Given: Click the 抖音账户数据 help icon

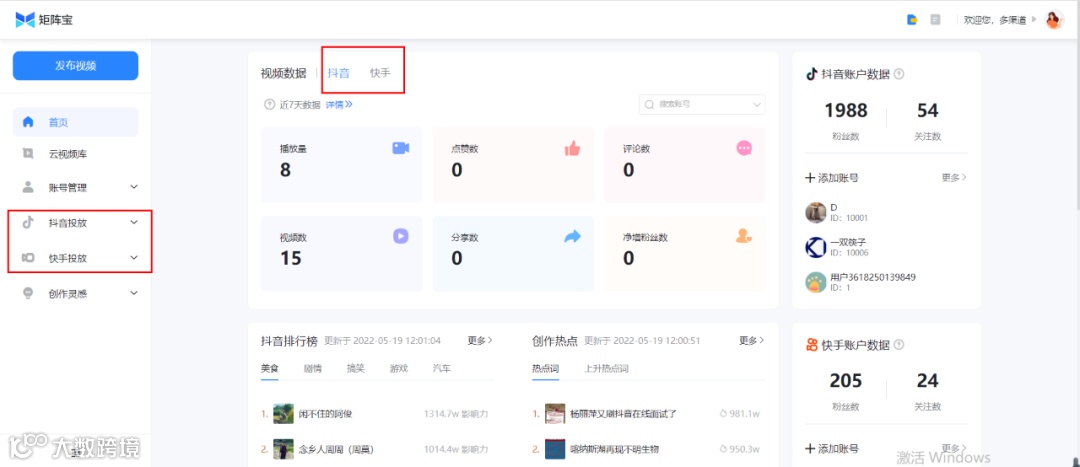Looking at the screenshot, I should pyautogui.click(x=899, y=74).
